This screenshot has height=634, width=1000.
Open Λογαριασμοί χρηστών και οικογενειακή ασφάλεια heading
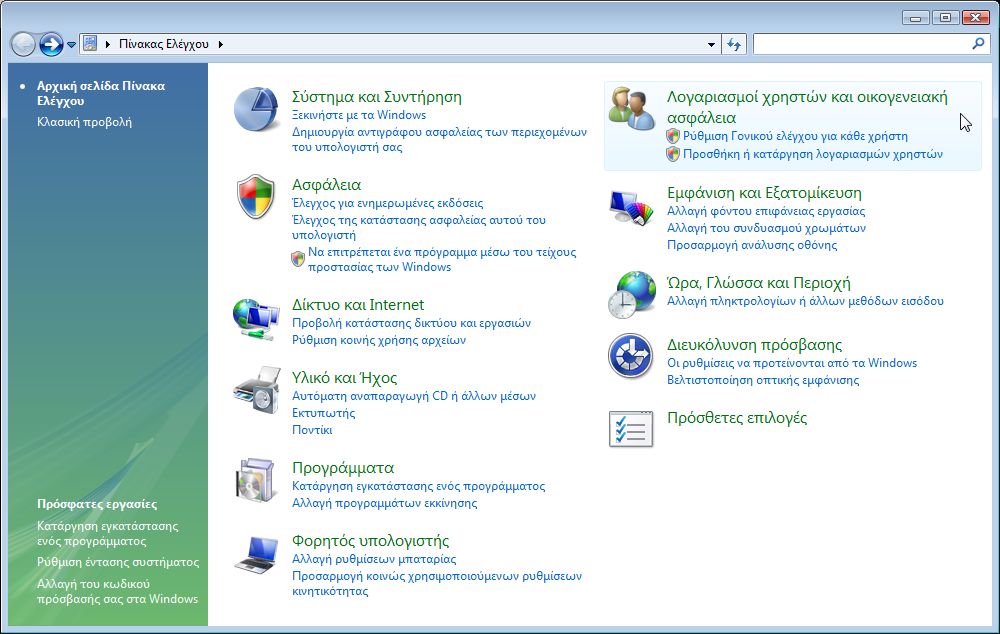tap(807, 107)
